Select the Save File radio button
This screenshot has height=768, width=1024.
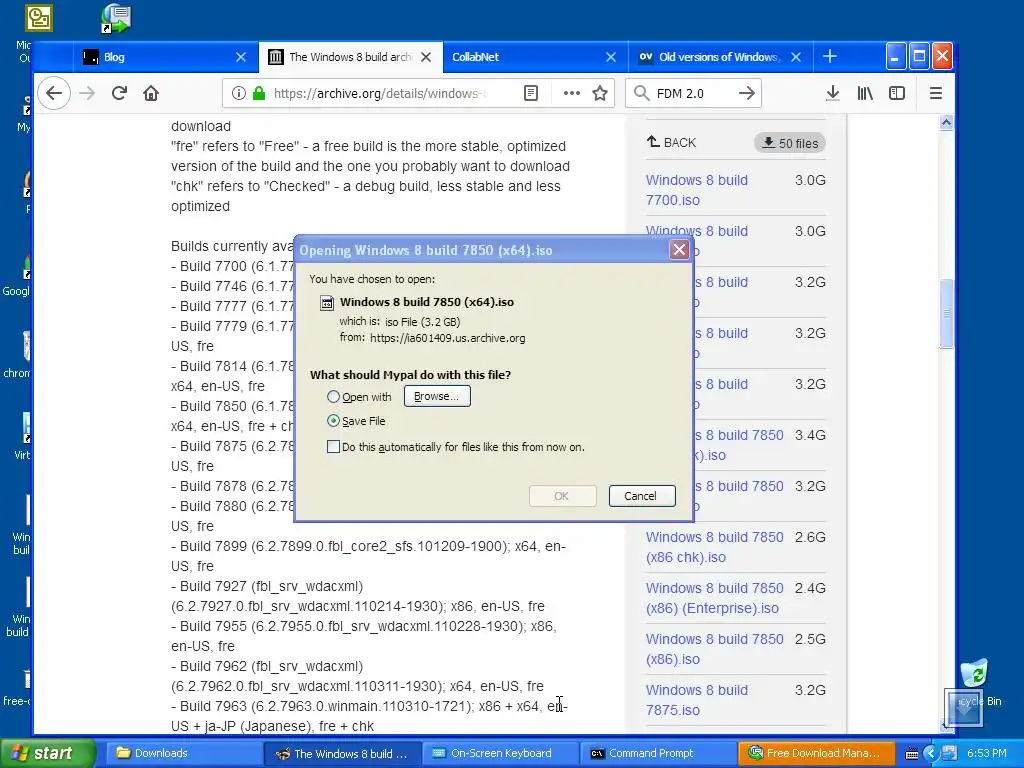(x=333, y=421)
